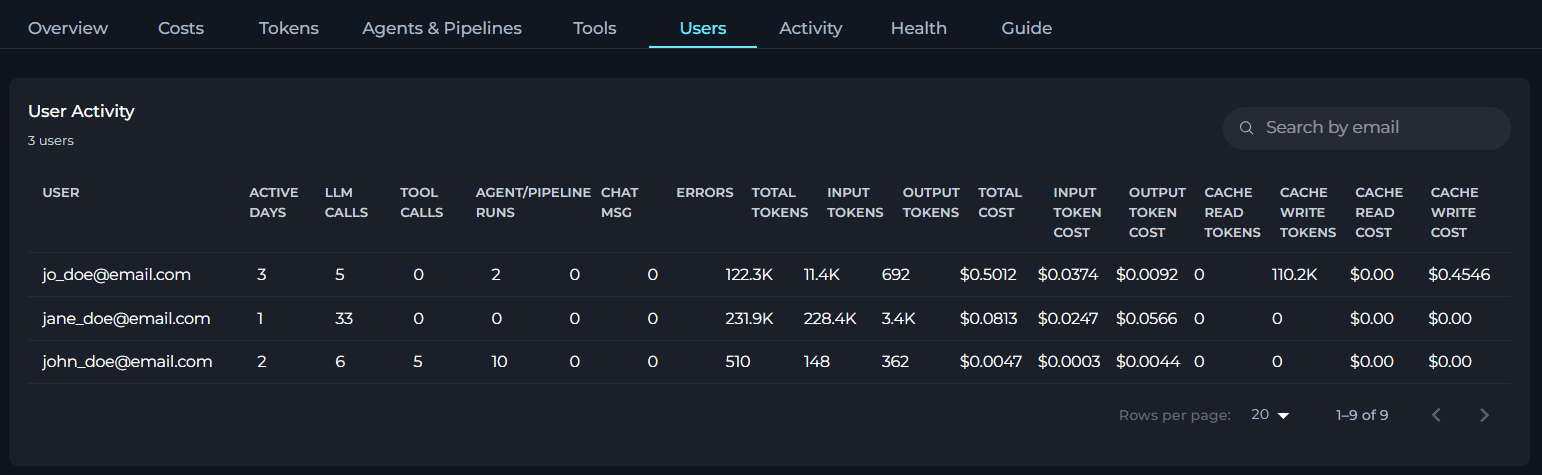Sort by CACHE WRITE COST header
Viewport: 1542px width, 475px height.
tap(1455, 212)
